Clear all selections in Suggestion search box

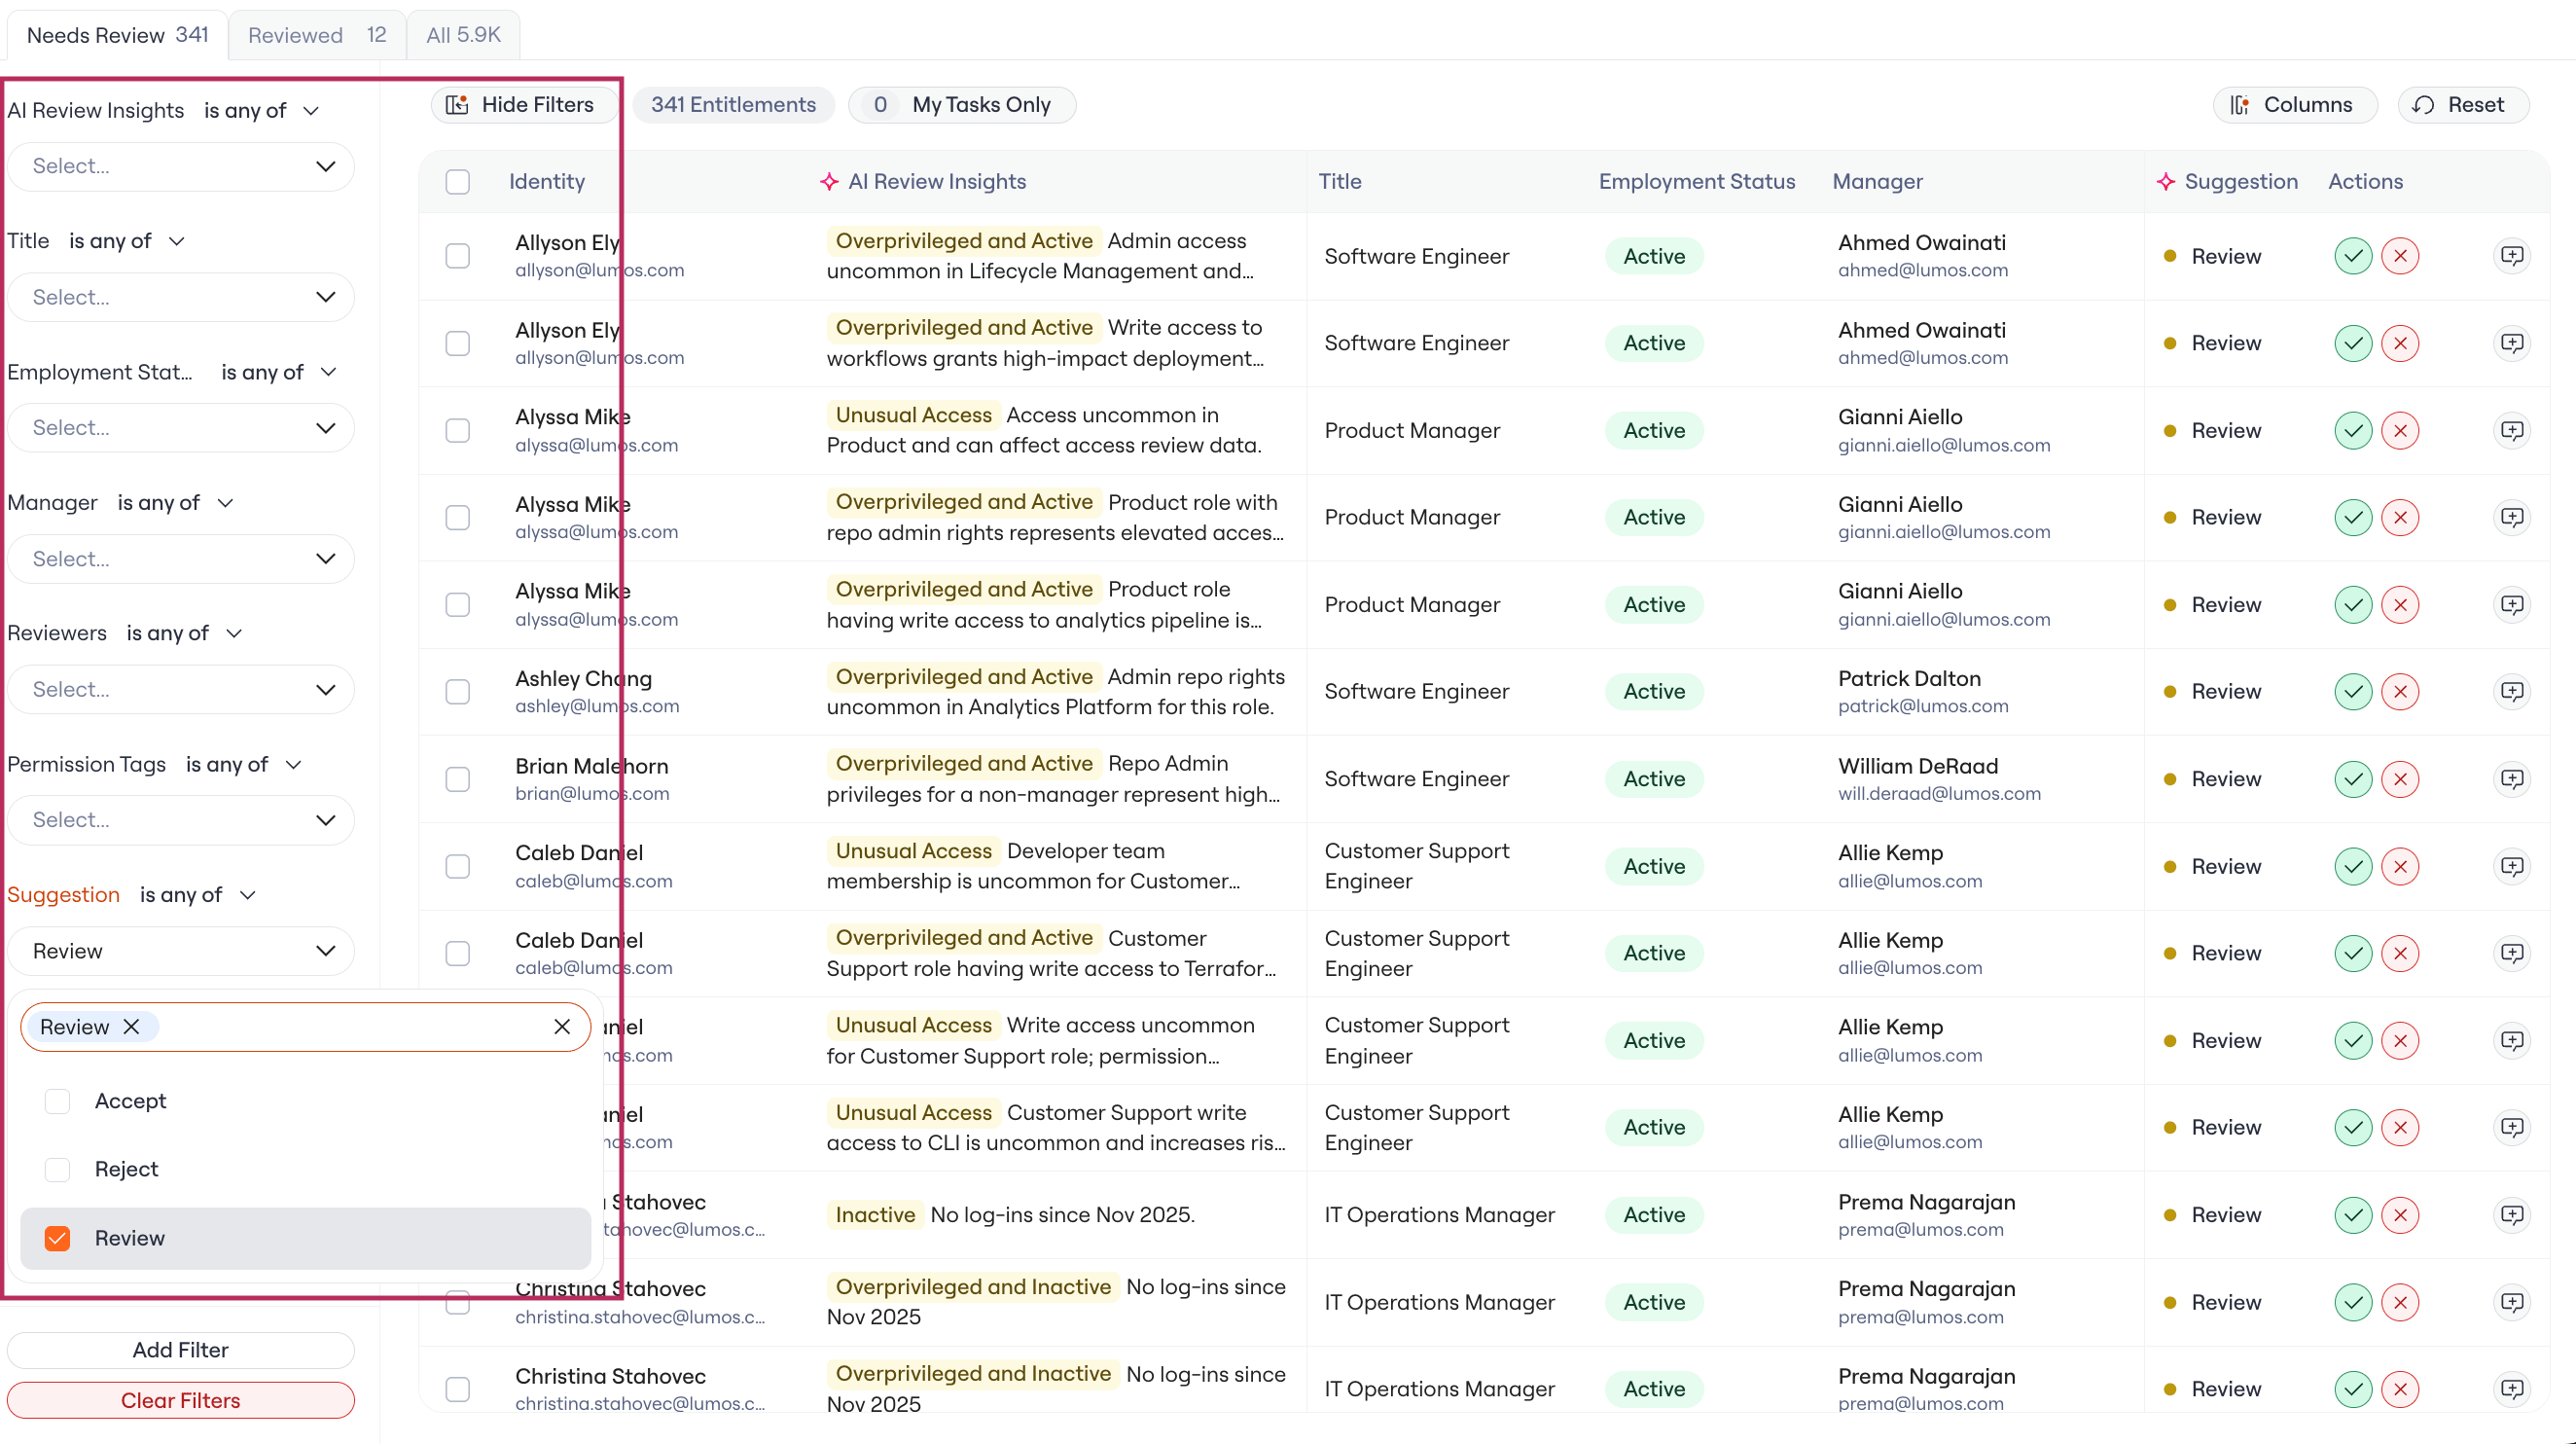click(x=562, y=1026)
